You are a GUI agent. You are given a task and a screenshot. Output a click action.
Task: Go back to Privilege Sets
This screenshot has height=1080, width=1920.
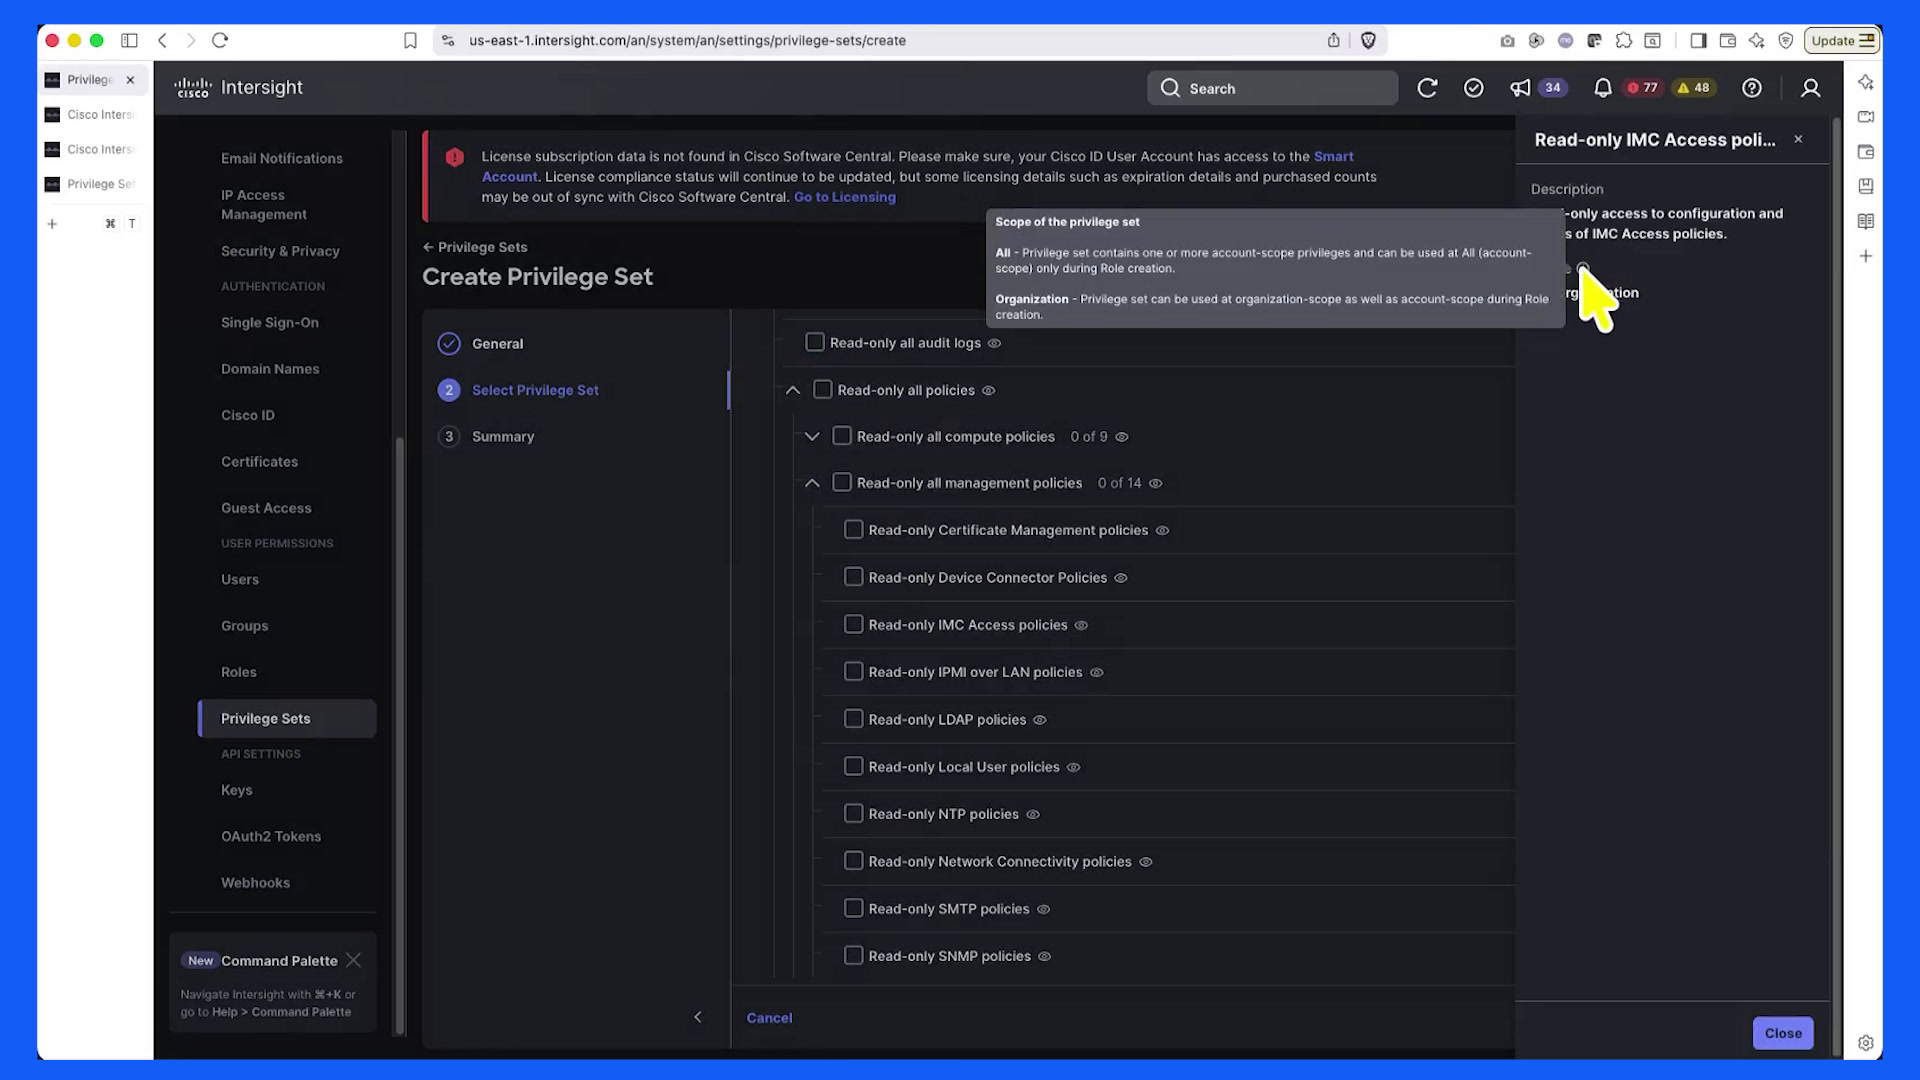[x=475, y=247]
